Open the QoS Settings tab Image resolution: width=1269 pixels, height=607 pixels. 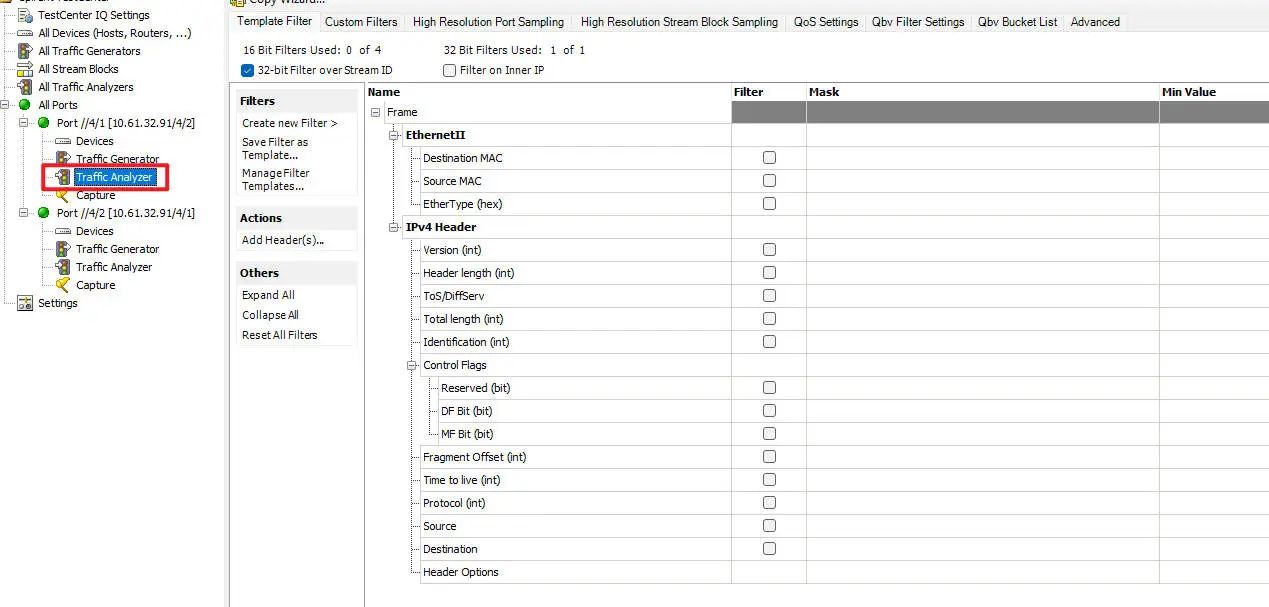point(826,22)
